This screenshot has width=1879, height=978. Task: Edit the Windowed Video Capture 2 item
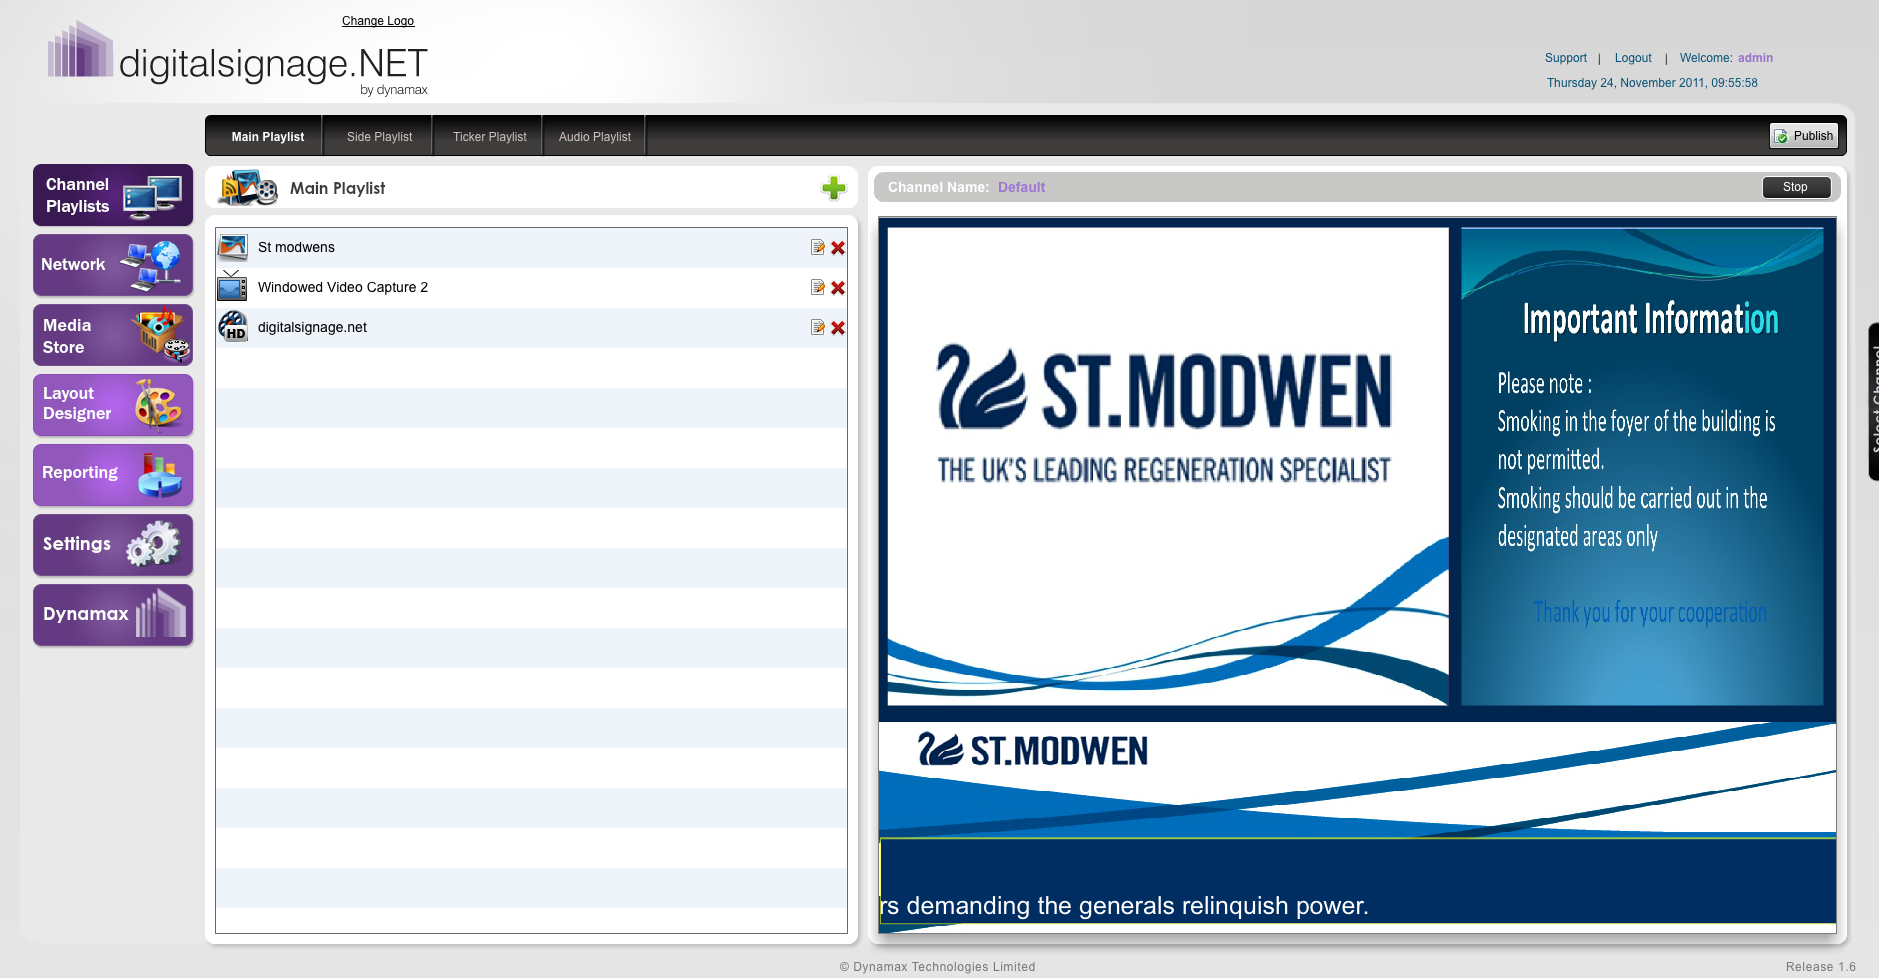(818, 287)
